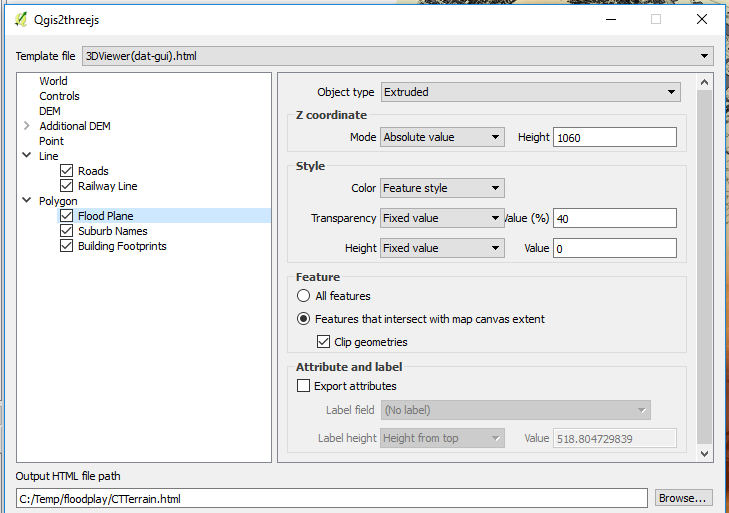Open the Transparency mode dropdown
The height and width of the screenshot is (513, 729).
pyautogui.click(x=442, y=218)
